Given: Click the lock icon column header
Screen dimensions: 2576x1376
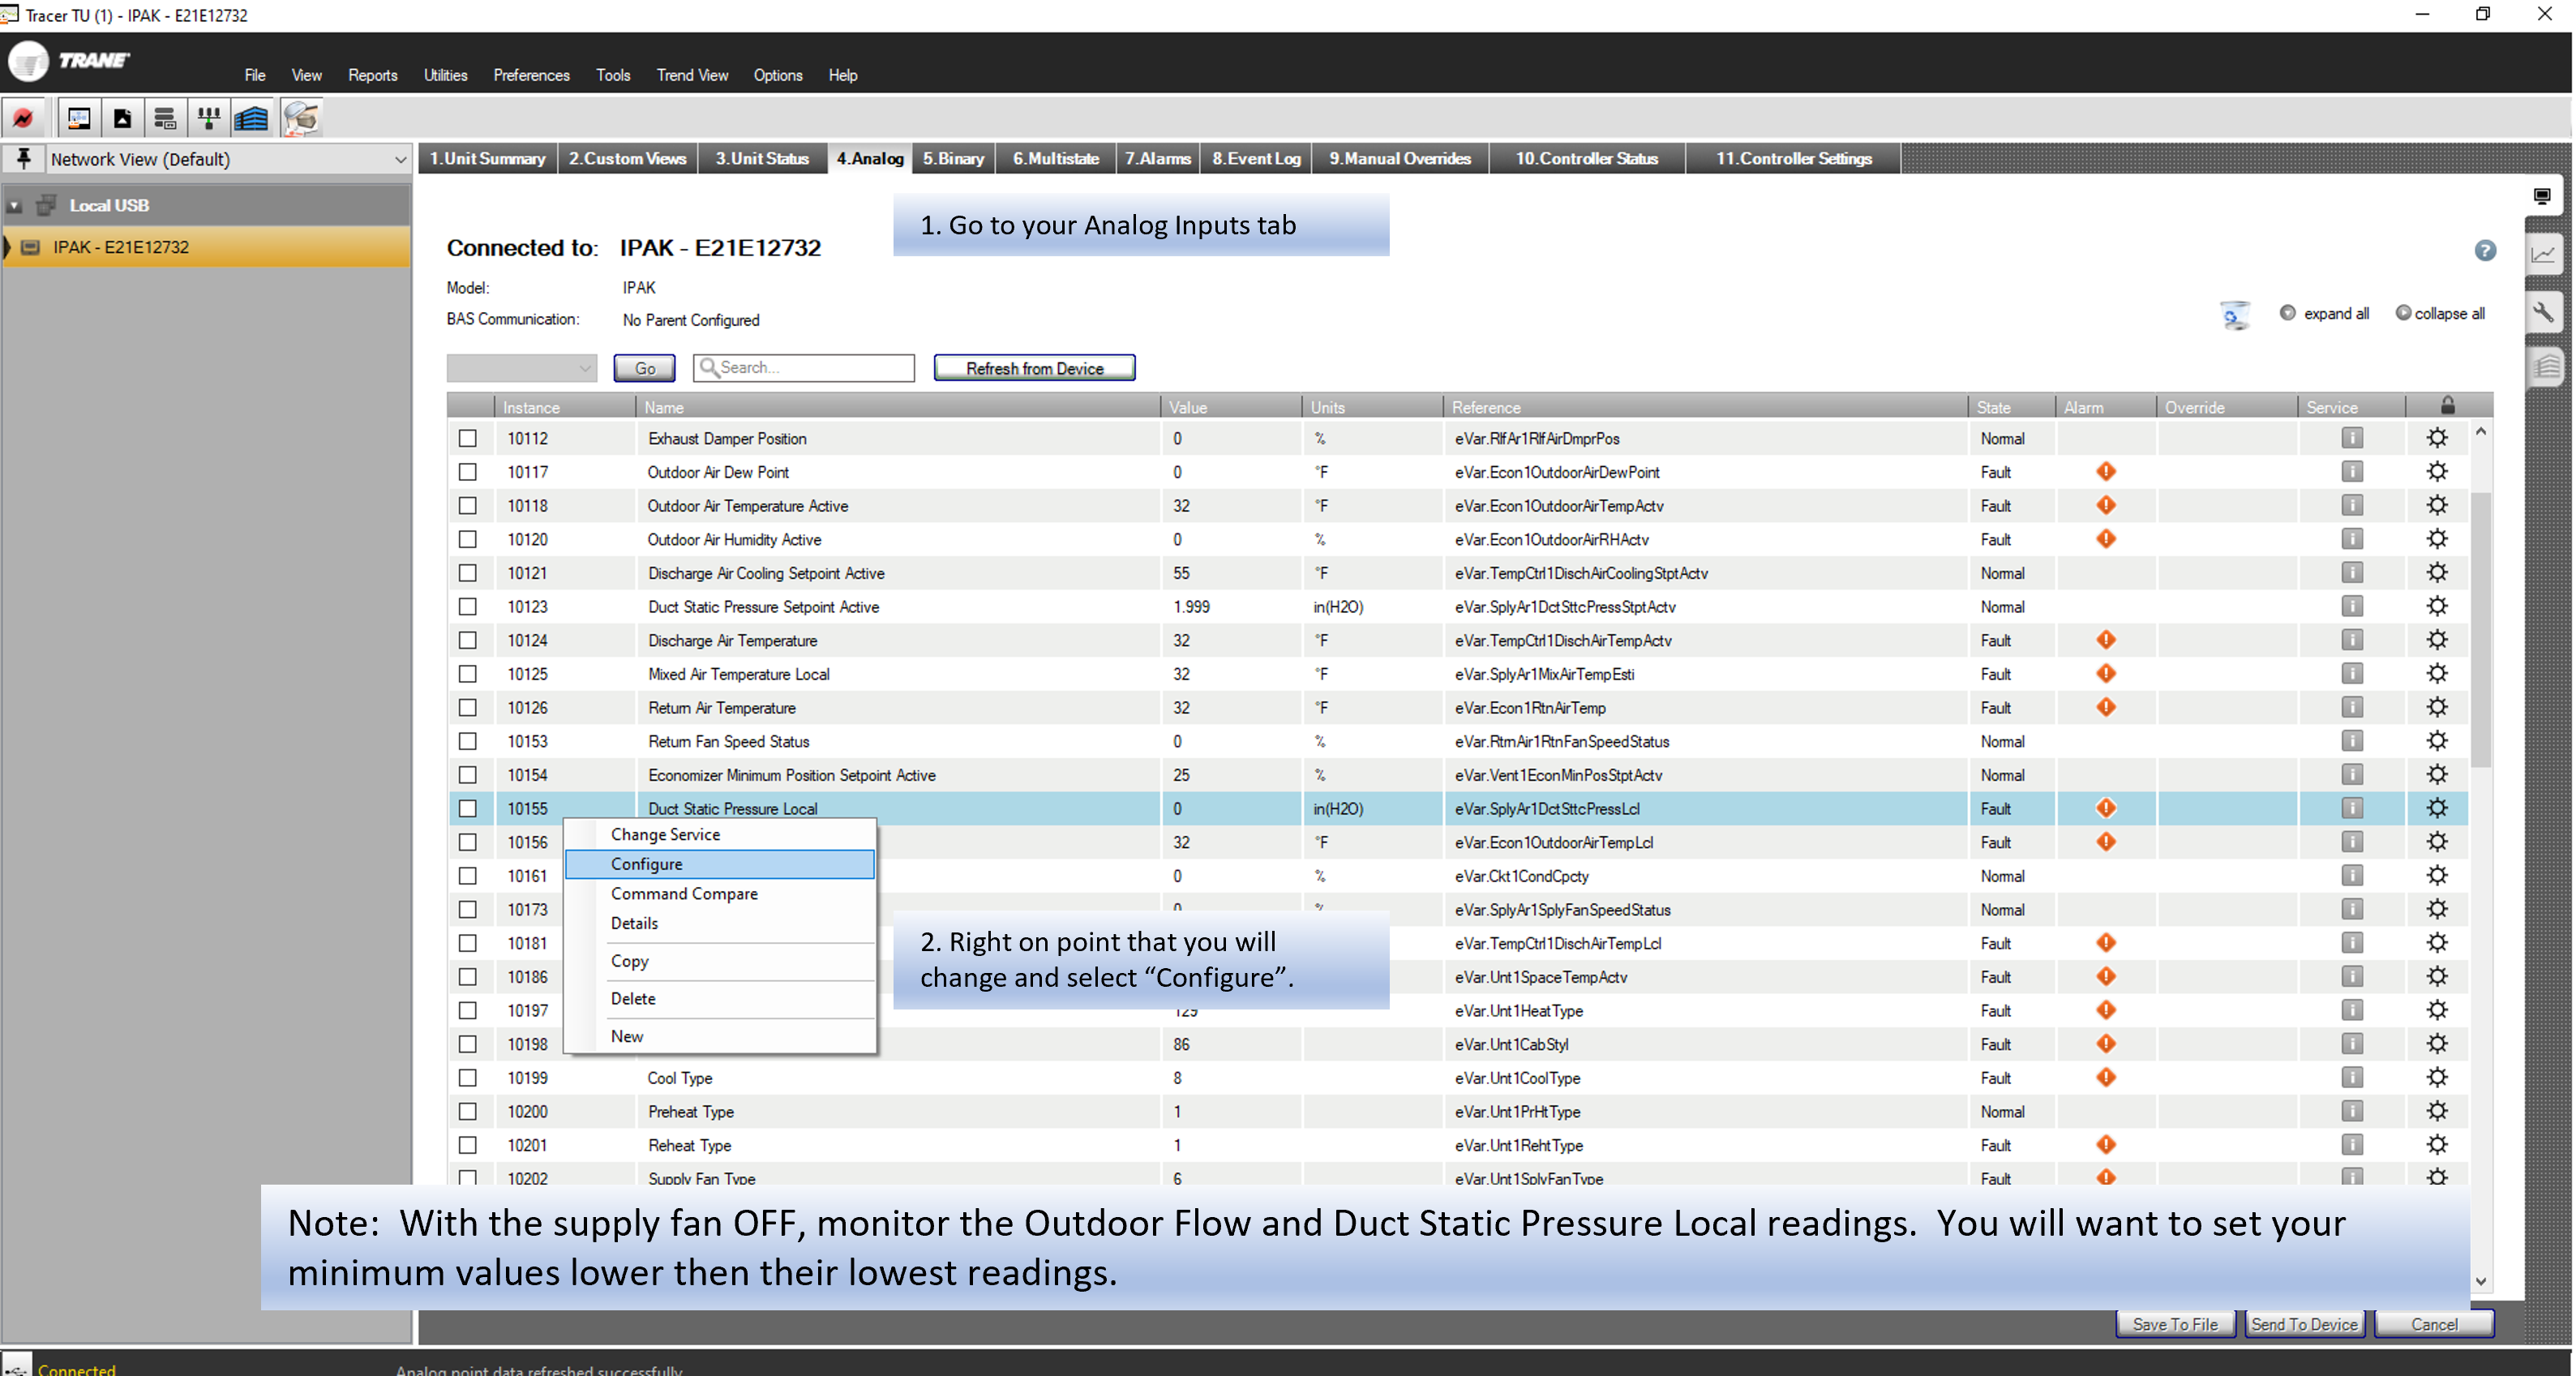Looking at the screenshot, I should [x=2448, y=405].
